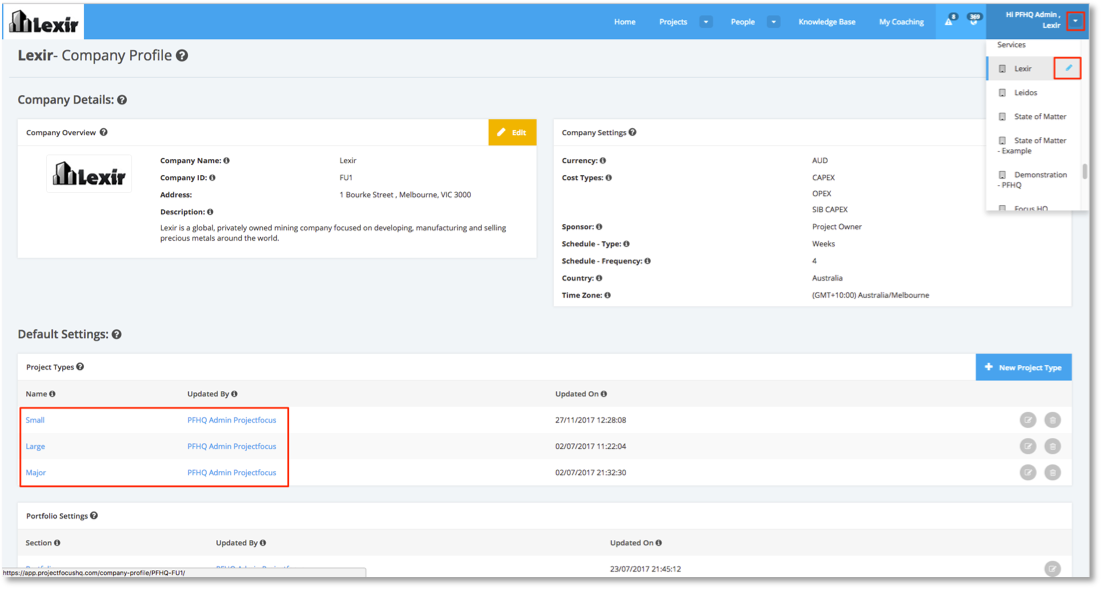
Task: Click help icon next to Company Overview
Action: (x=103, y=132)
